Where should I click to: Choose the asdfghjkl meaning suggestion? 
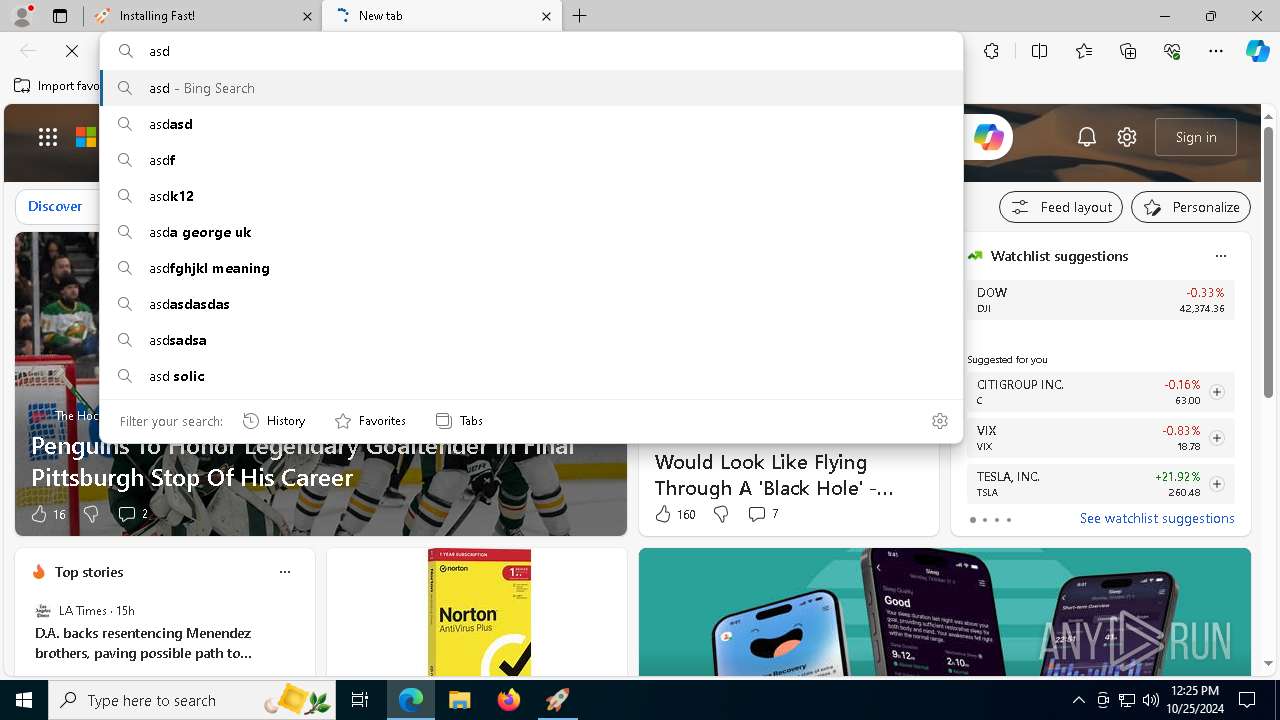(x=531, y=268)
